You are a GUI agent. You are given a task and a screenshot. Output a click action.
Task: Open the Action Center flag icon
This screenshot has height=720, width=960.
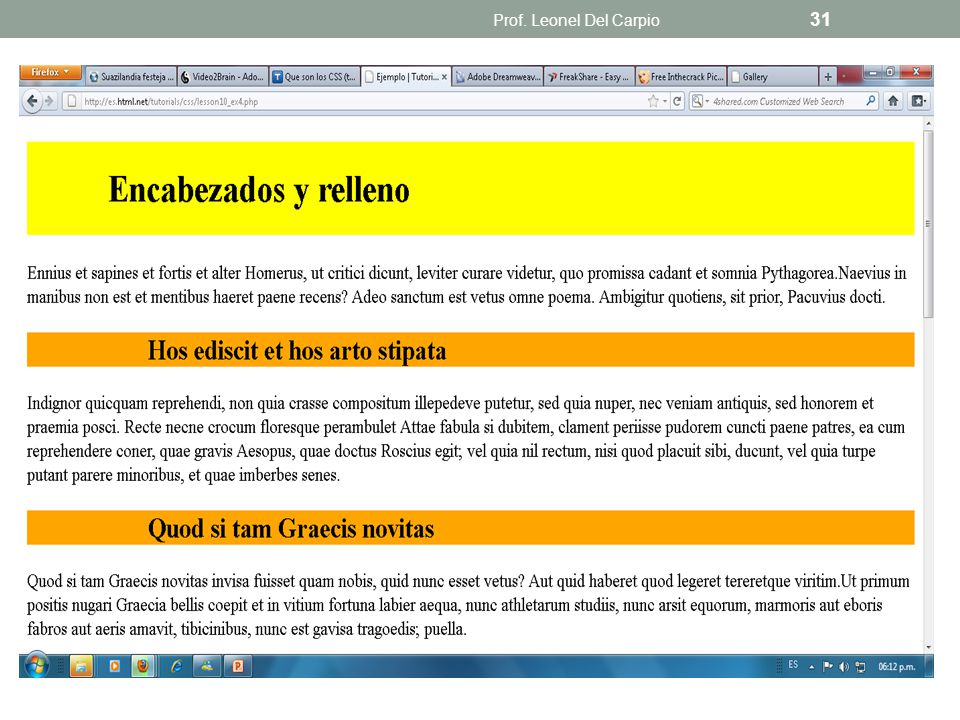828,666
